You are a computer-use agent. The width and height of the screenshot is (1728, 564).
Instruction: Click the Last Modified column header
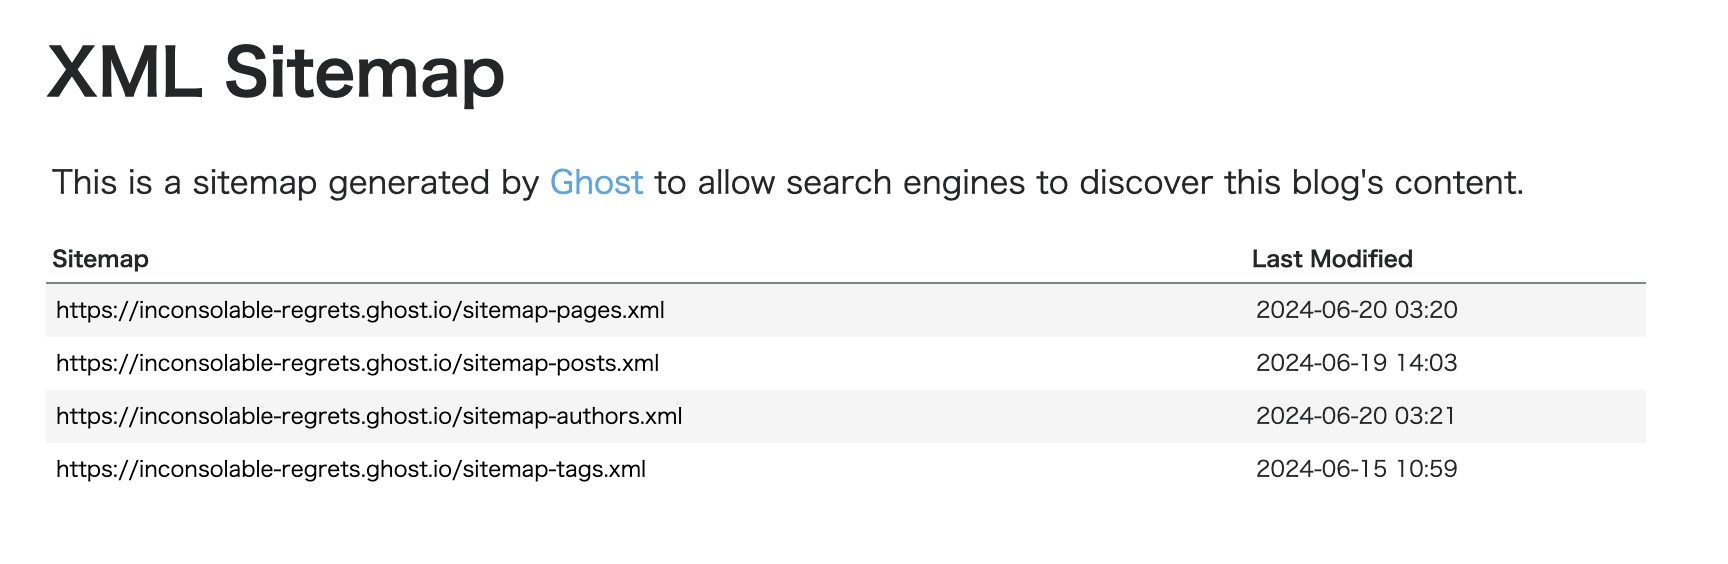1332,259
